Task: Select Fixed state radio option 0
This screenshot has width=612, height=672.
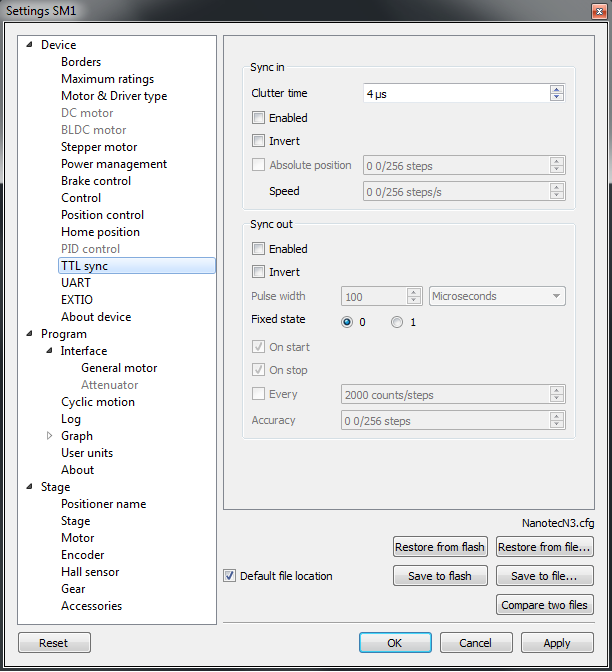Action: tap(347, 322)
